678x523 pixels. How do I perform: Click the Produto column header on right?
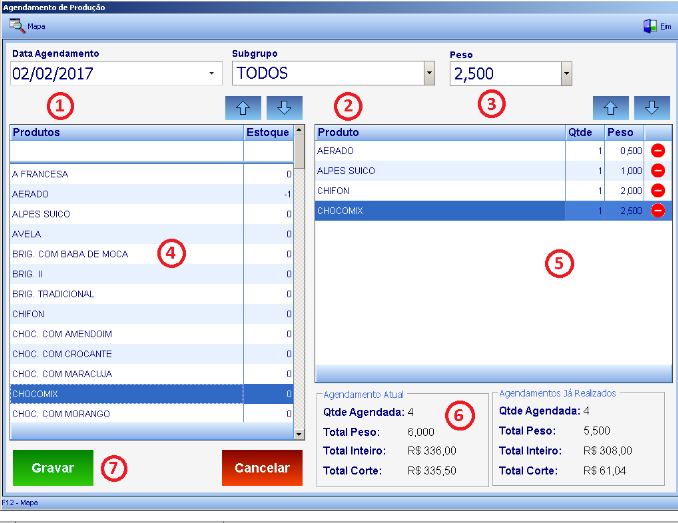click(440, 132)
